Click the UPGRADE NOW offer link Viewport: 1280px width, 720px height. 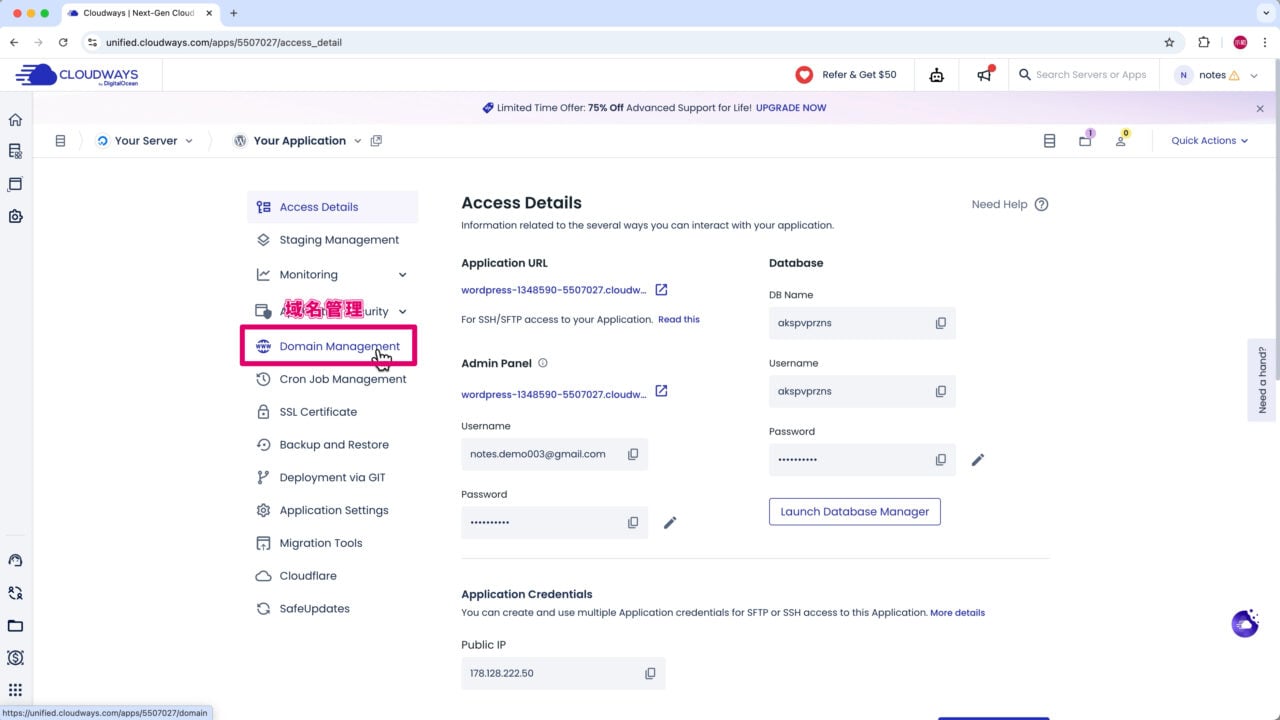(791, 107)
